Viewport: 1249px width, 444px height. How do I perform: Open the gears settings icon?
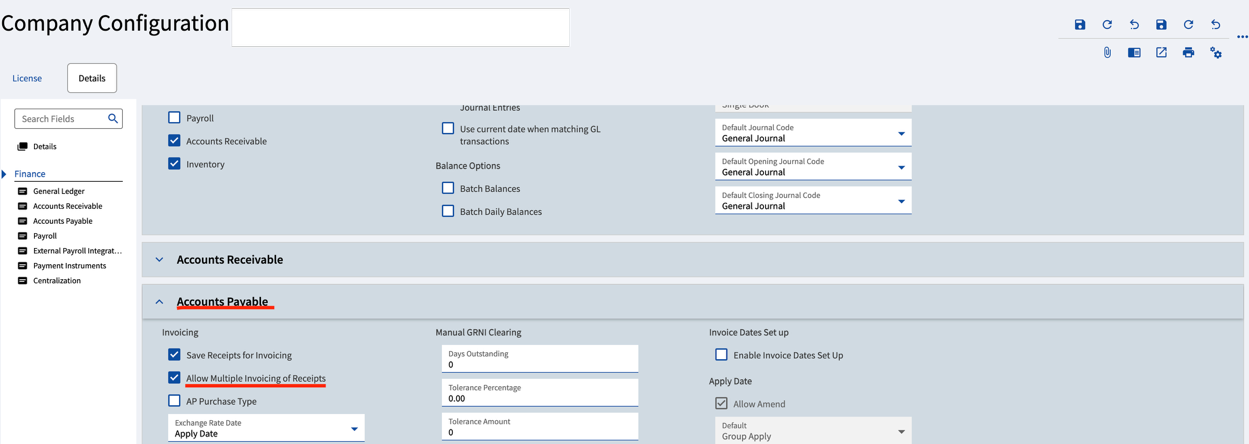pos(1216,52)
